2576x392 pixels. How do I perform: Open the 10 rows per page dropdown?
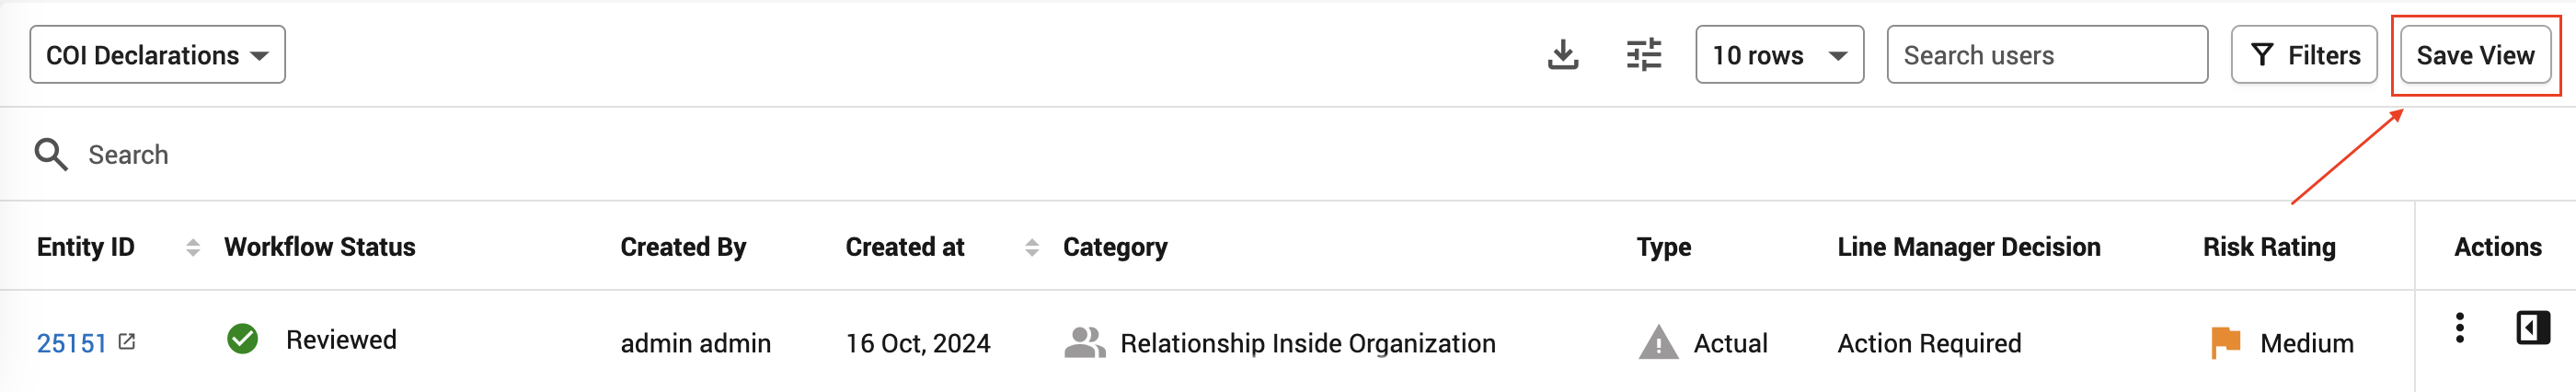pos(1779,55)
